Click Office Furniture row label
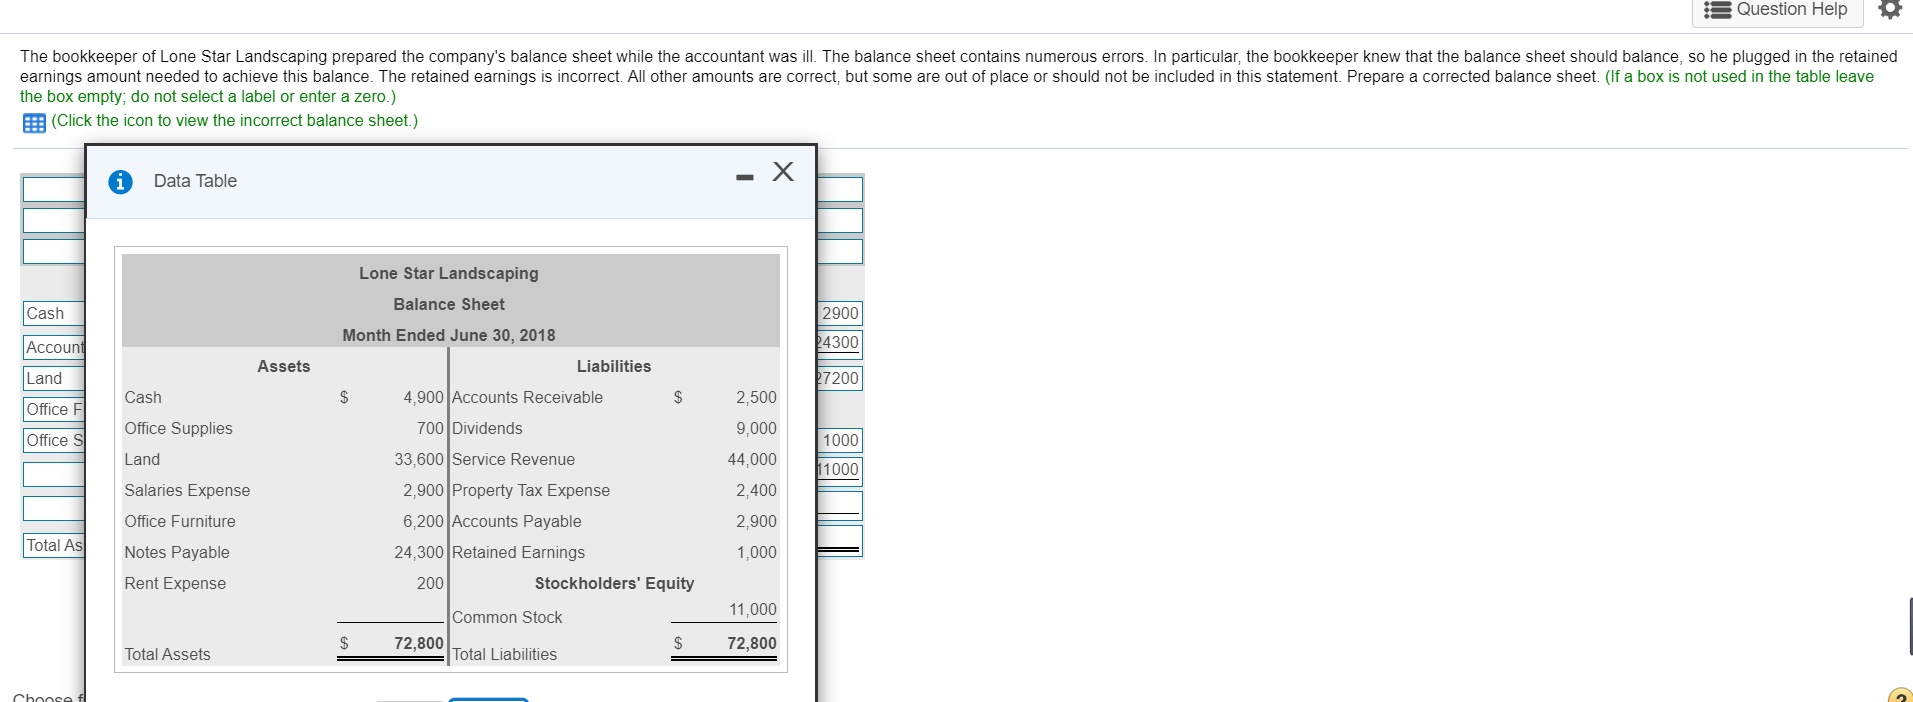 [180, 521]
